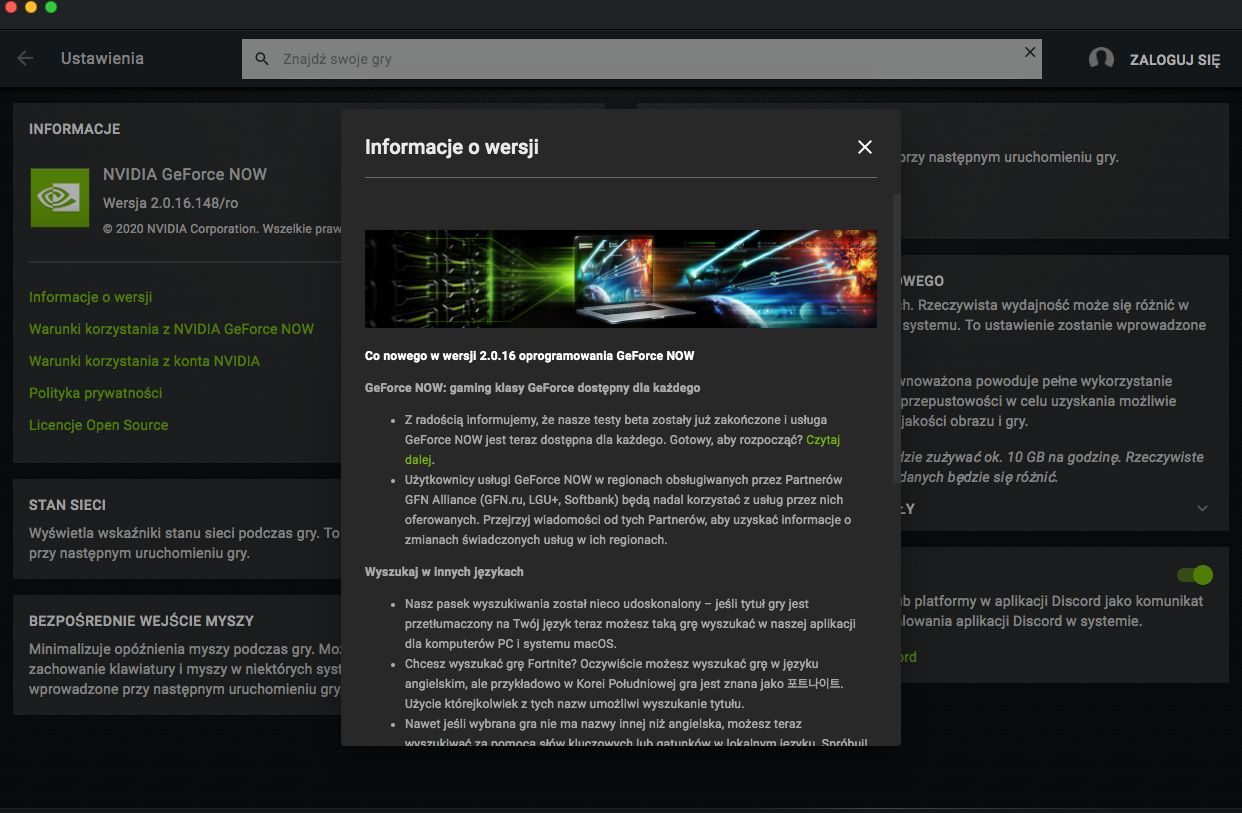Screen dimensions: 1242x813
Task: Follow the Czytaj dalej link
Action: [x=823, y=440]
